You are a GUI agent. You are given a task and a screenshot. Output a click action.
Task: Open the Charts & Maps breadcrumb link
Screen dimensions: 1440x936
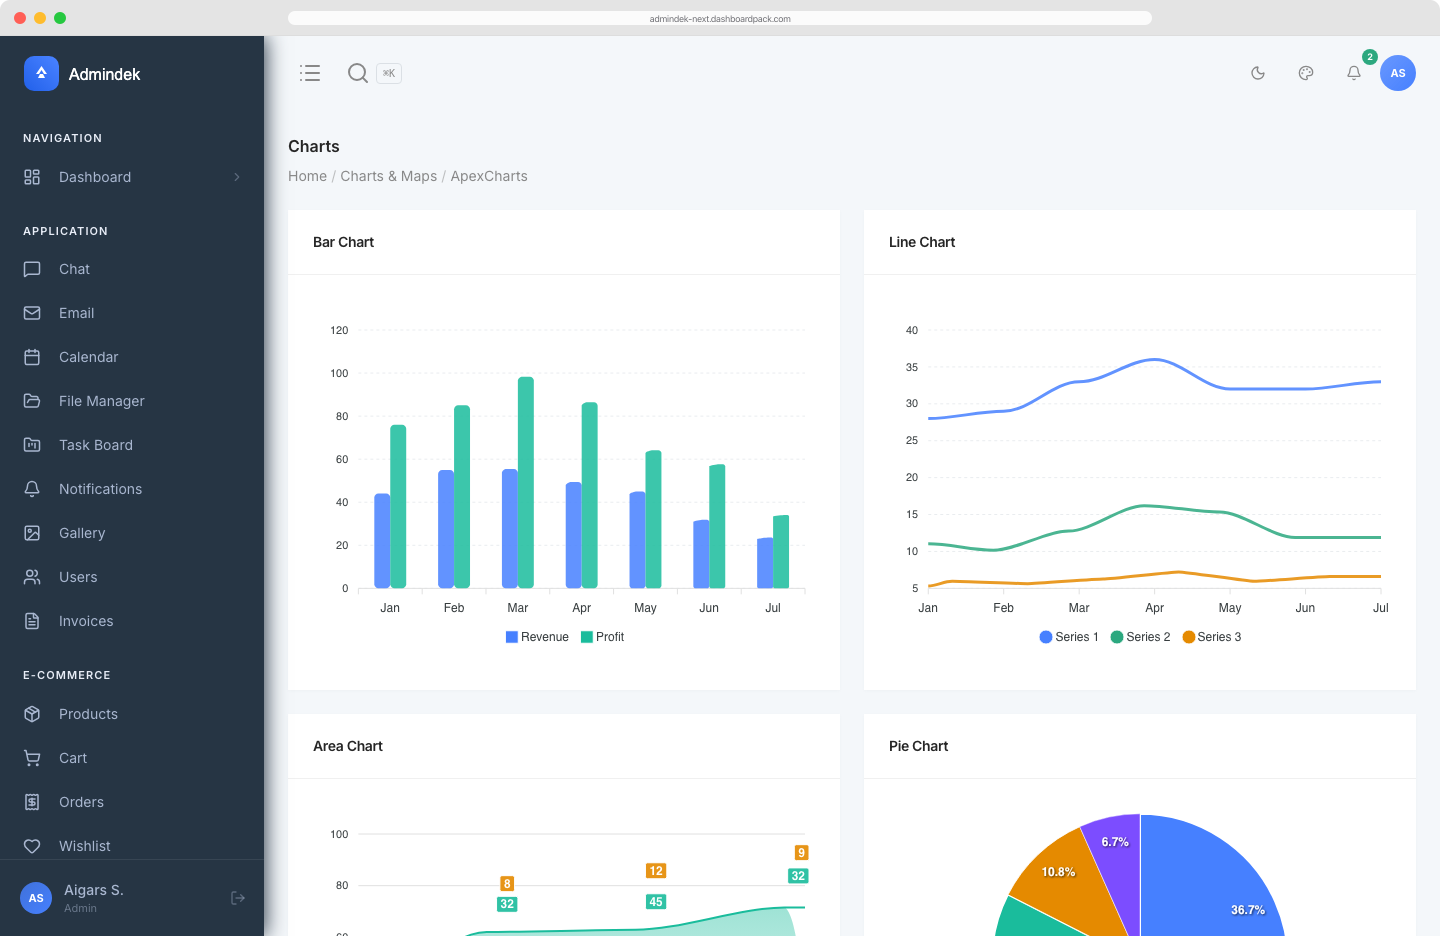(389, 176)
